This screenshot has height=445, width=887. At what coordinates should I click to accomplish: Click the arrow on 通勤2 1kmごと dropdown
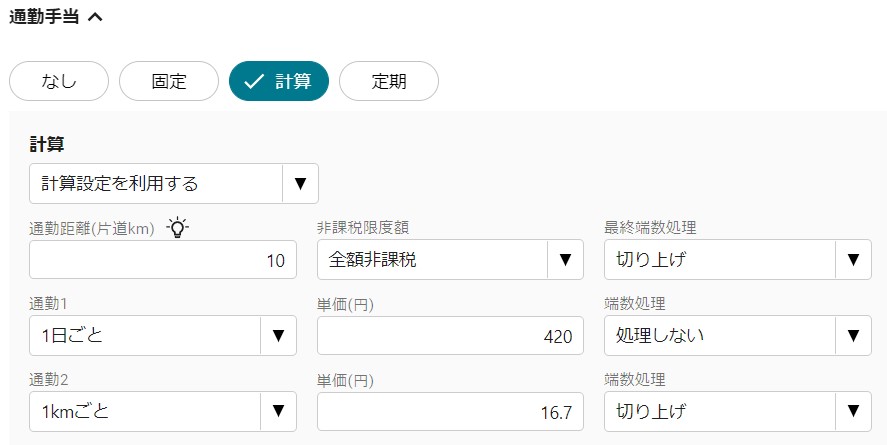pos(278,411)
